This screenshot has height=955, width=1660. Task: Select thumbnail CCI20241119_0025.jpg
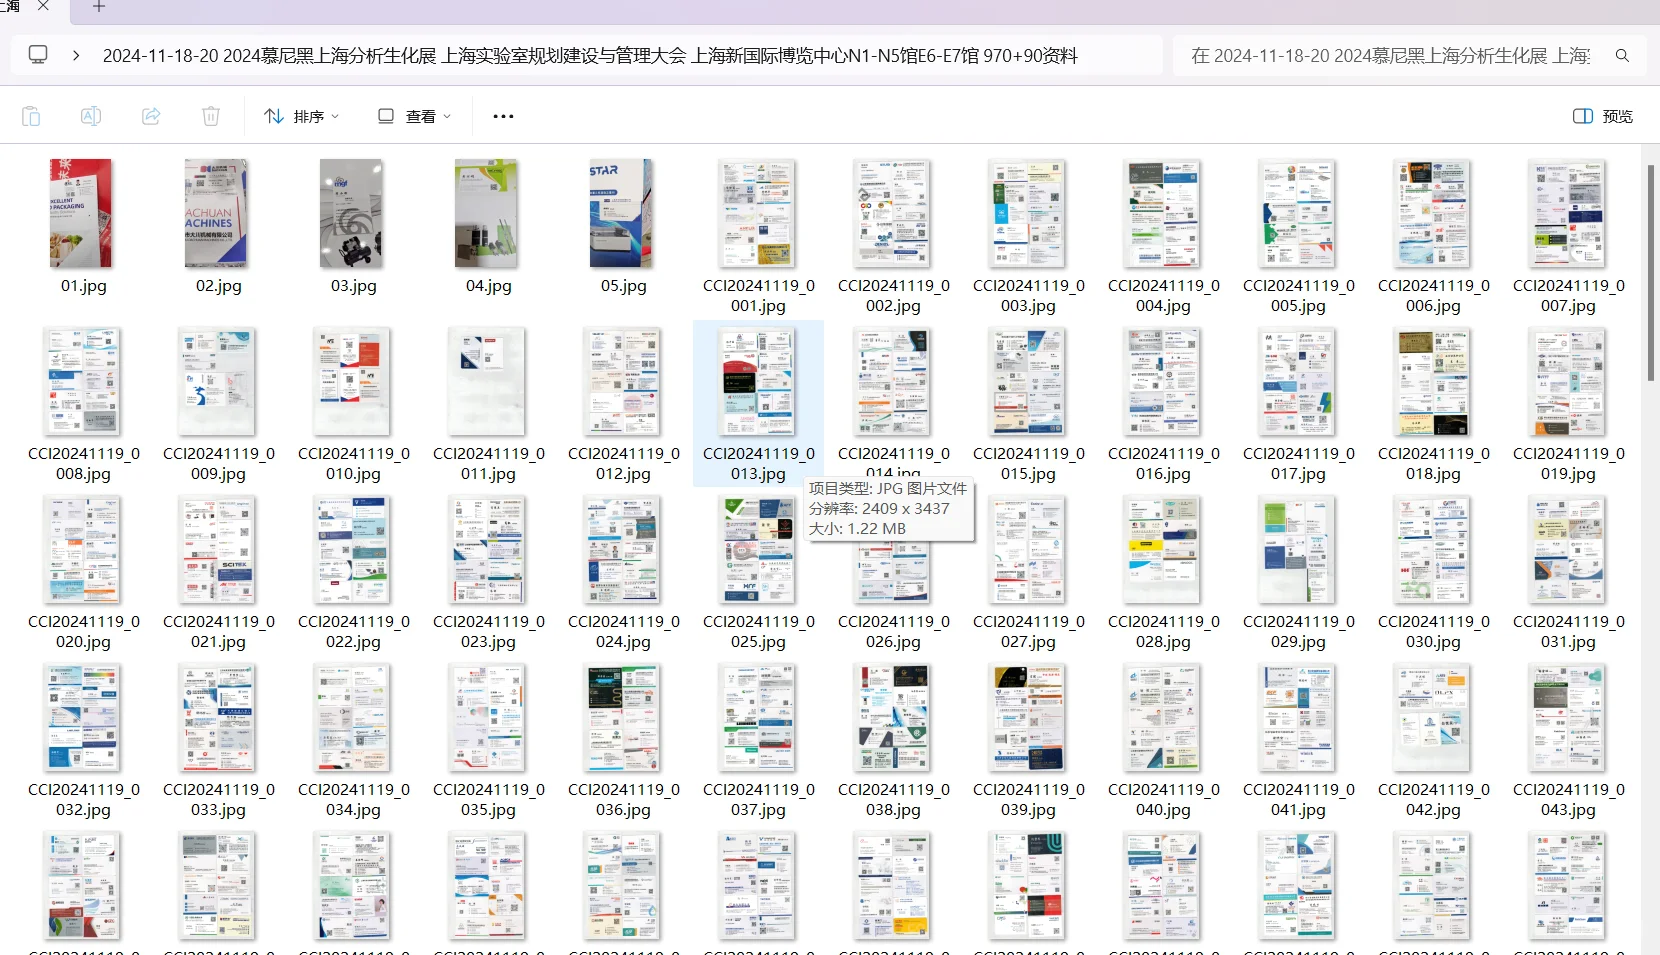pyautogui.click(x=758, y=549)
